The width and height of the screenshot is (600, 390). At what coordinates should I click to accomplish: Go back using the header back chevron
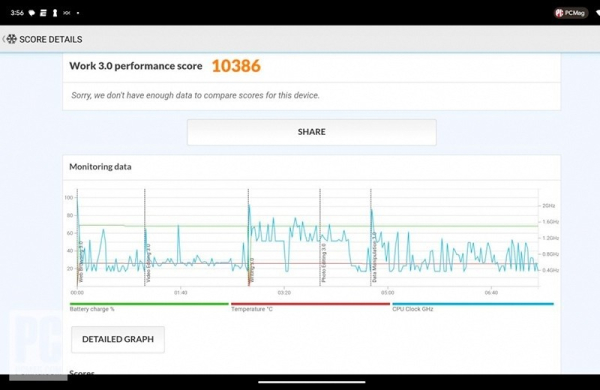pyautogui.click(x=3, y=39)
